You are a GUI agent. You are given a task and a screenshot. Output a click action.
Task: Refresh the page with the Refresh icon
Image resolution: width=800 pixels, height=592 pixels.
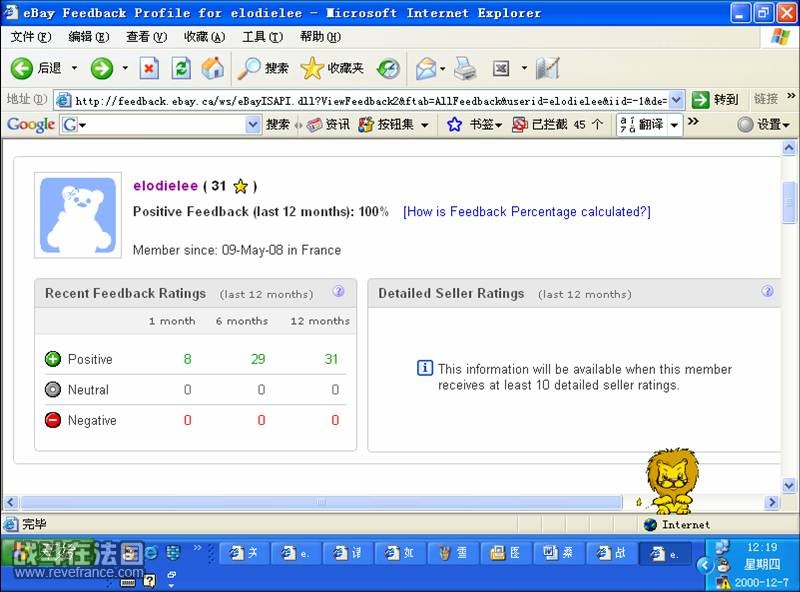tap(181, 68)
